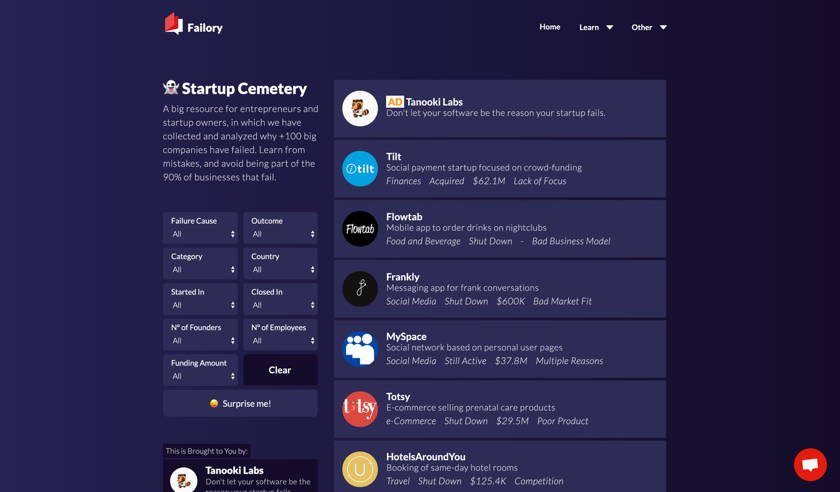The width and height of the screenshot is (840, 492).
Task: Click the Clear filters button
Action: (280, 370)
